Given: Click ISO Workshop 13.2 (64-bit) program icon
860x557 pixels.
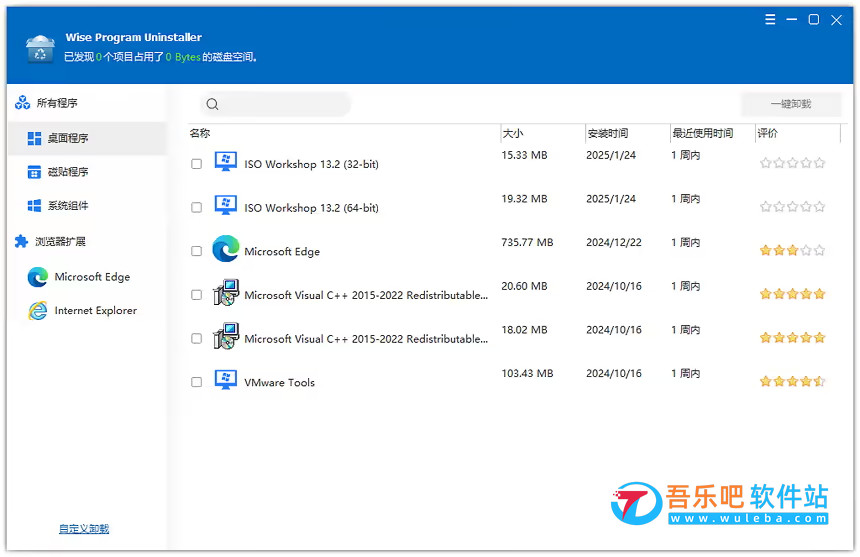Looking at the screenshot, I should [225, 206].
